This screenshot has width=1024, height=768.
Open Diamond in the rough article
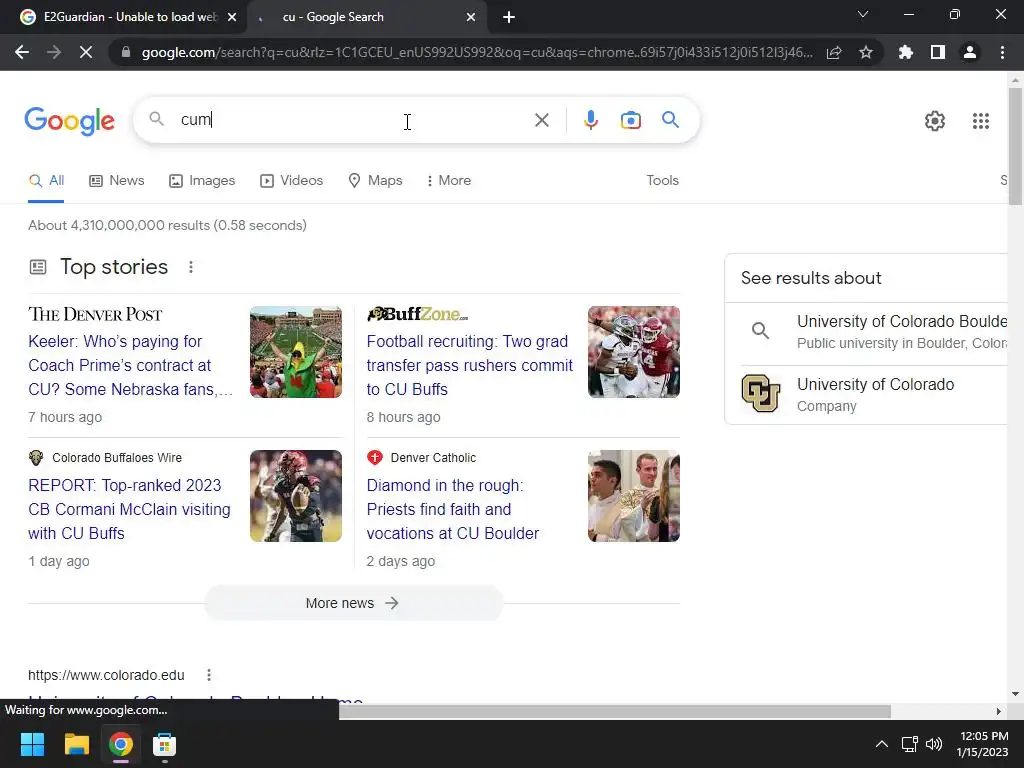(453, 509)
